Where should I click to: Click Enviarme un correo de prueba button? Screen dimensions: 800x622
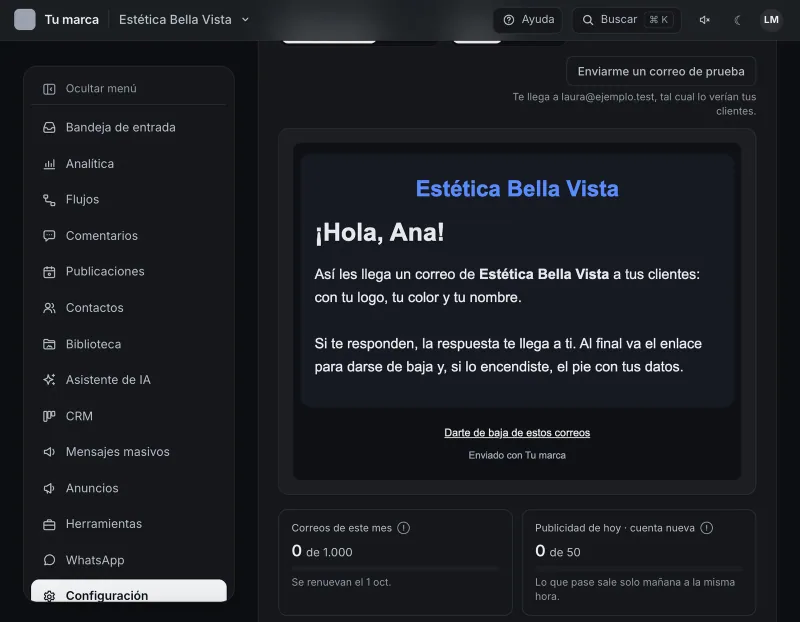[x=661, y=71]
